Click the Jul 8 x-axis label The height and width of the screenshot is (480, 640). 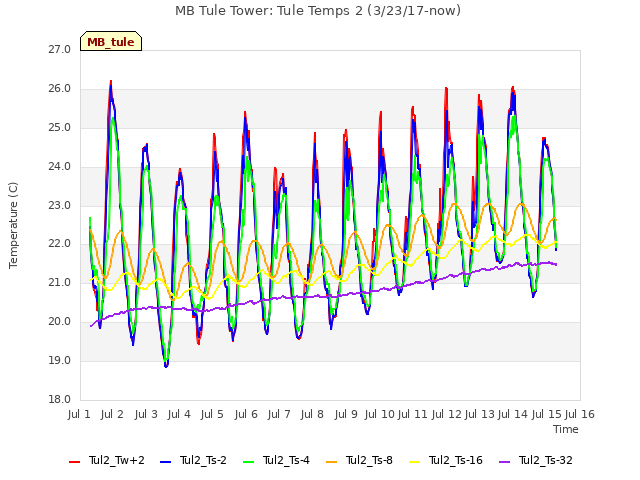312,414
